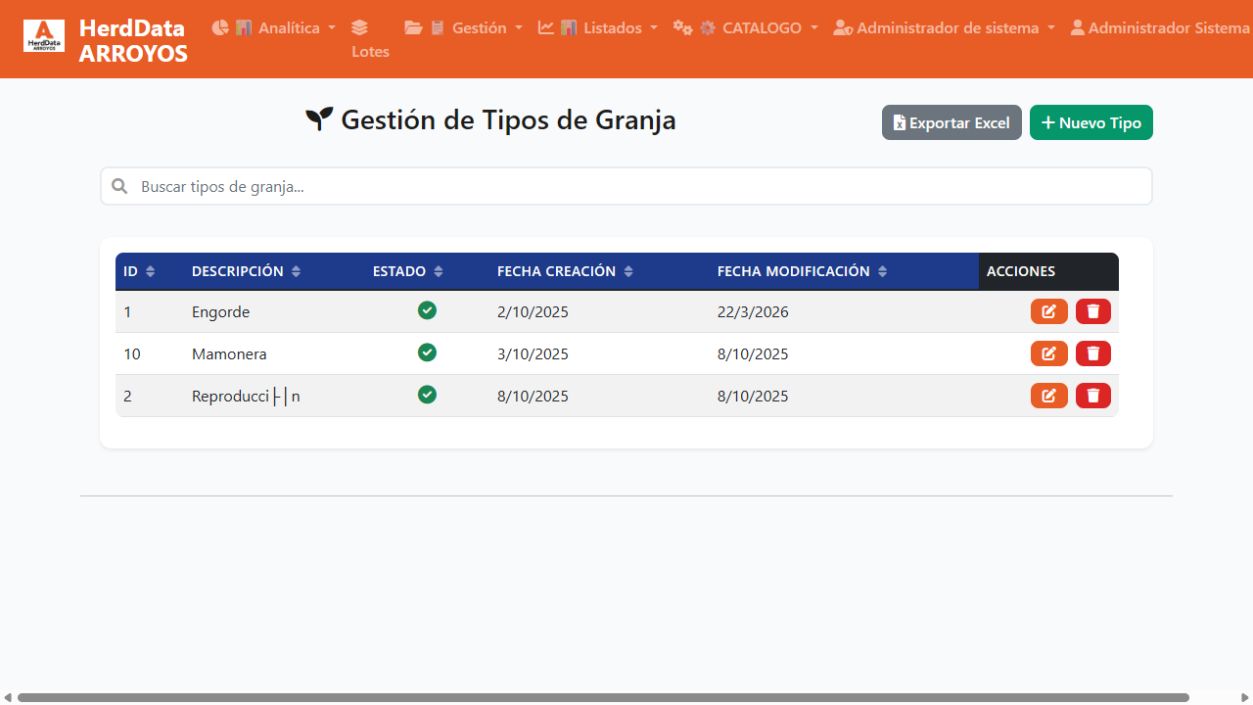Open Administrador de sistema menu
The height and width of the screenshot is (705, 1253).
tap(944, 28)
